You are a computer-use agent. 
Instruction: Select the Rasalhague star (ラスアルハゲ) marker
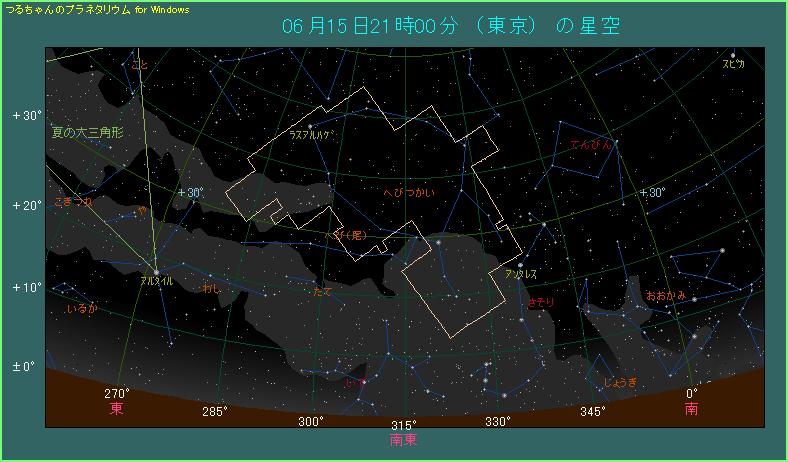click(x=312, y=125)
